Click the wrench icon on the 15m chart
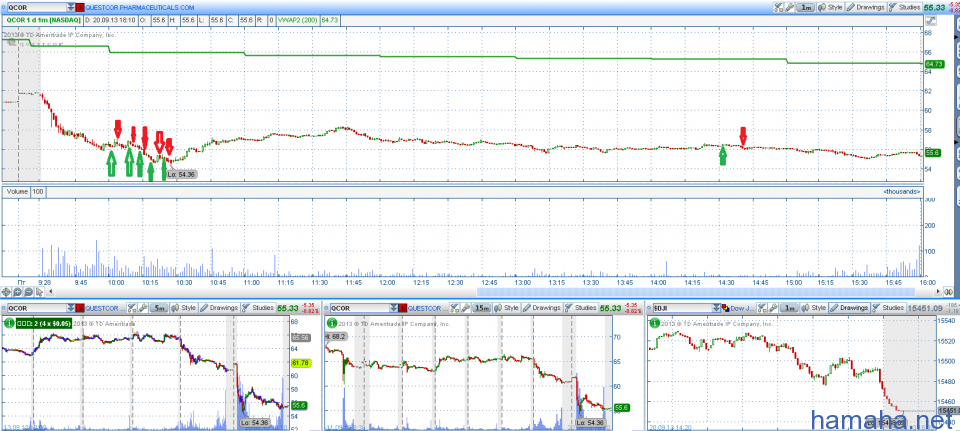The height and width of the screenshot is (431, 960). 465,308
